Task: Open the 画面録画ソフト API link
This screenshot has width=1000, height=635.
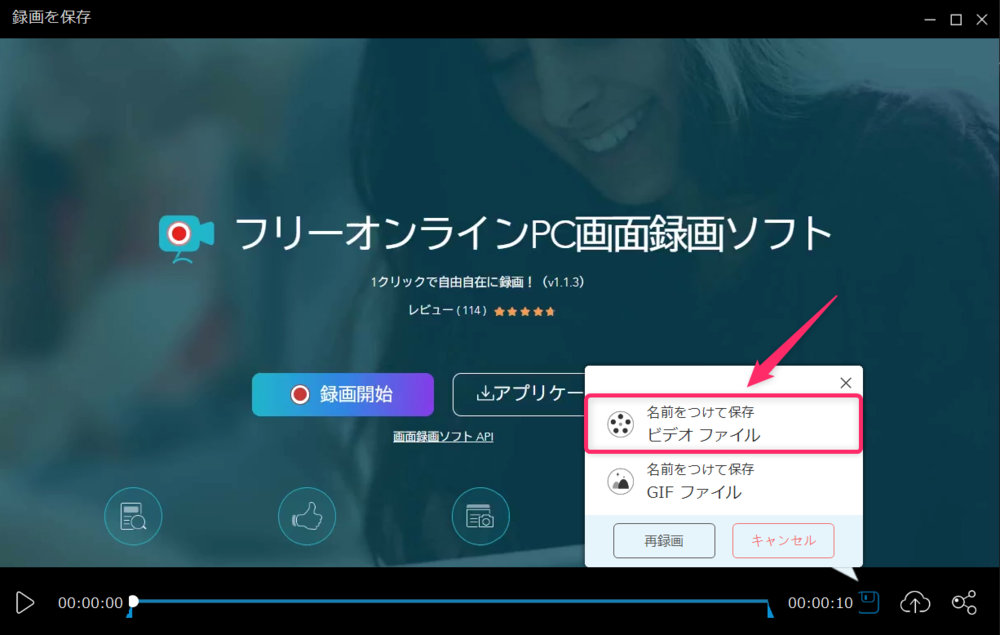Action: pyautogui.click(x=443, y=437)
